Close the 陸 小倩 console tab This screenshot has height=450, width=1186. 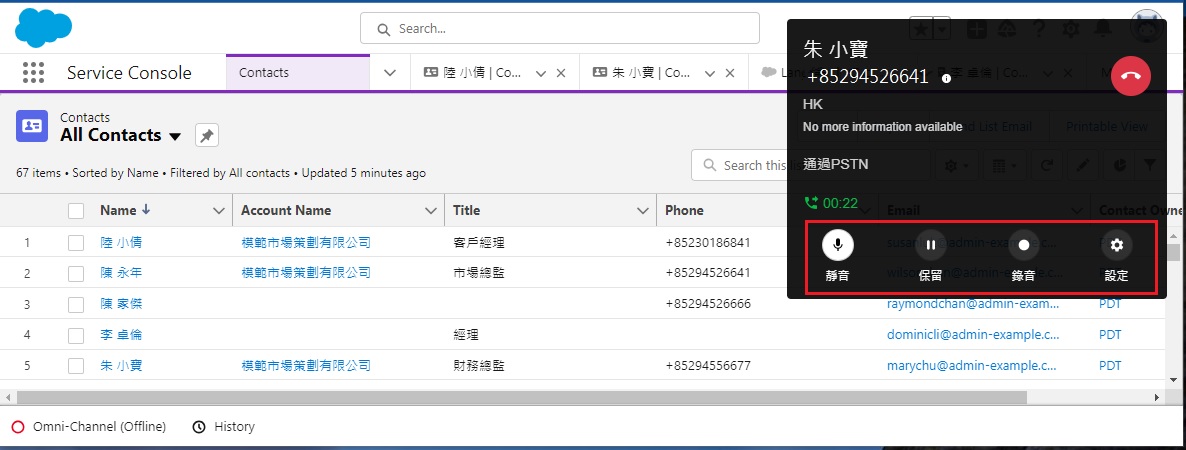[560, 73]
